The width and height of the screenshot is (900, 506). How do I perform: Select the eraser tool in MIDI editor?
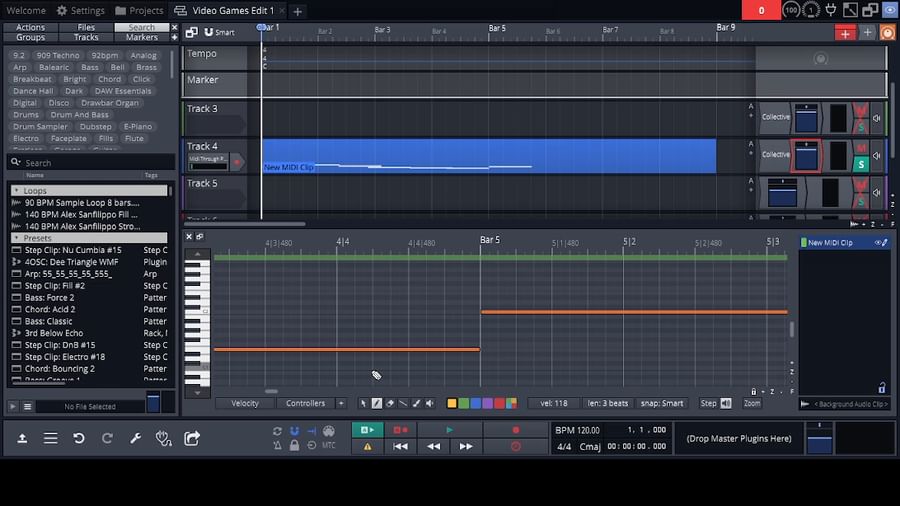tap(390, 403)
